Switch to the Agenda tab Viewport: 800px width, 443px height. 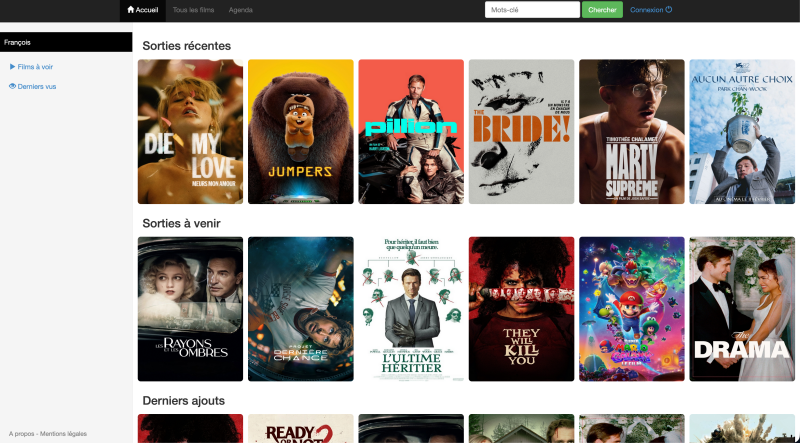[240, 10]
